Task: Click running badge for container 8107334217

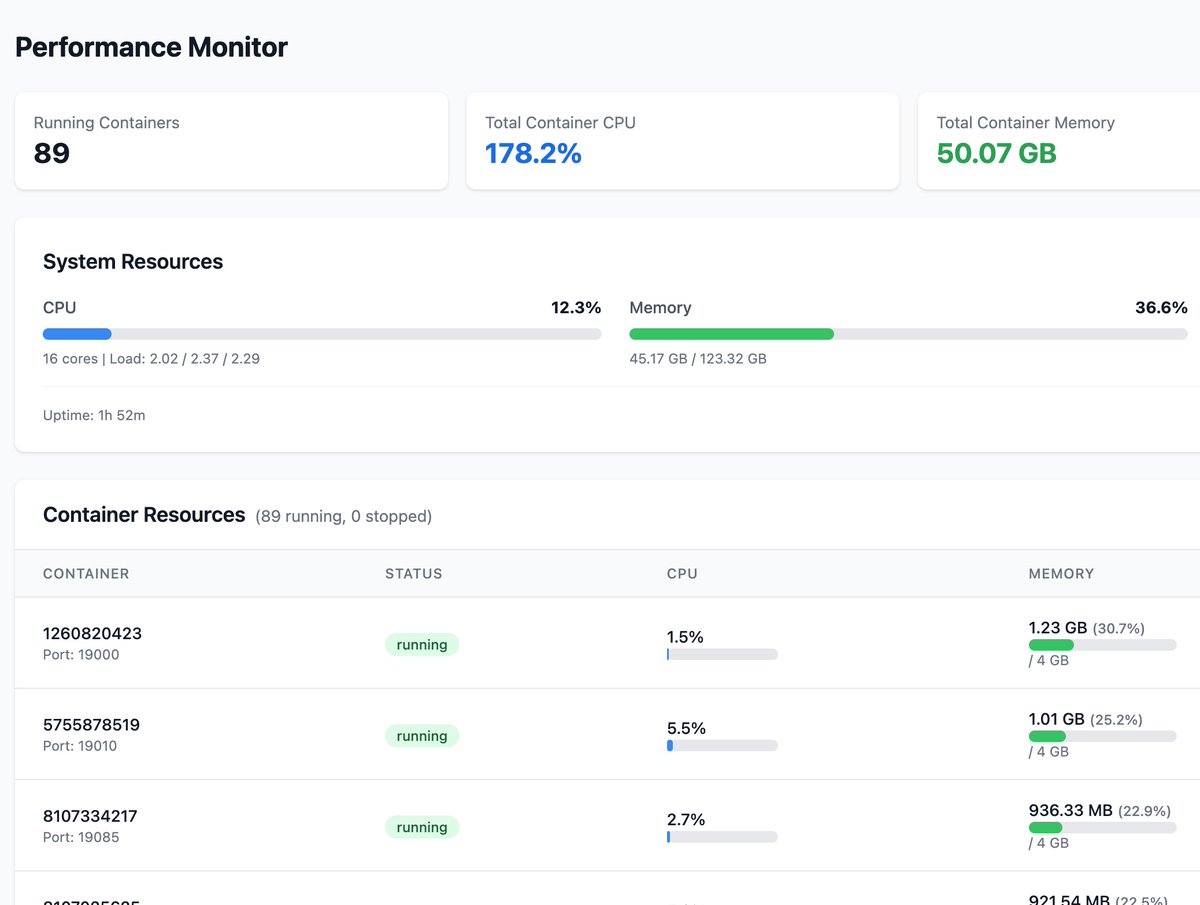Action: [422, 827]
